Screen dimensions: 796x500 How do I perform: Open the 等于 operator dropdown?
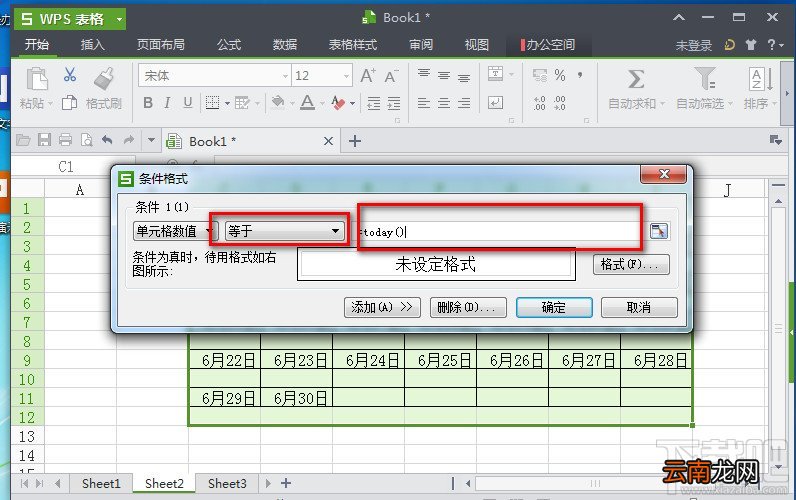tap(336, 231)
